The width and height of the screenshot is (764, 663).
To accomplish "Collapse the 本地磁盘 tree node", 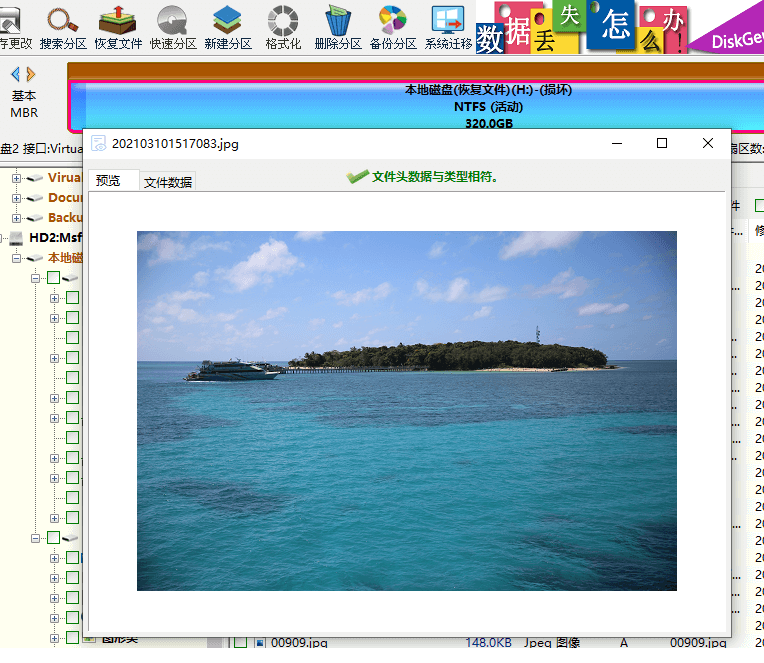I will coord(17,258).
